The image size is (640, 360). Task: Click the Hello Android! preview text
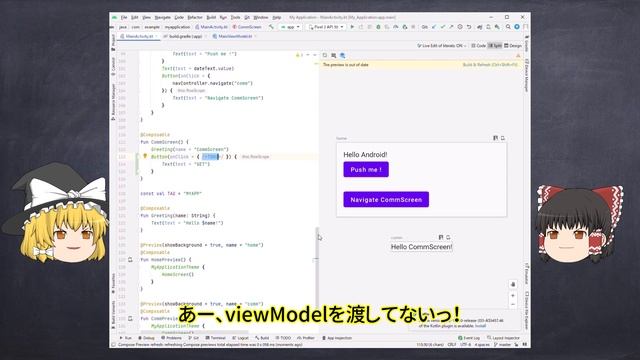[365, 155]
